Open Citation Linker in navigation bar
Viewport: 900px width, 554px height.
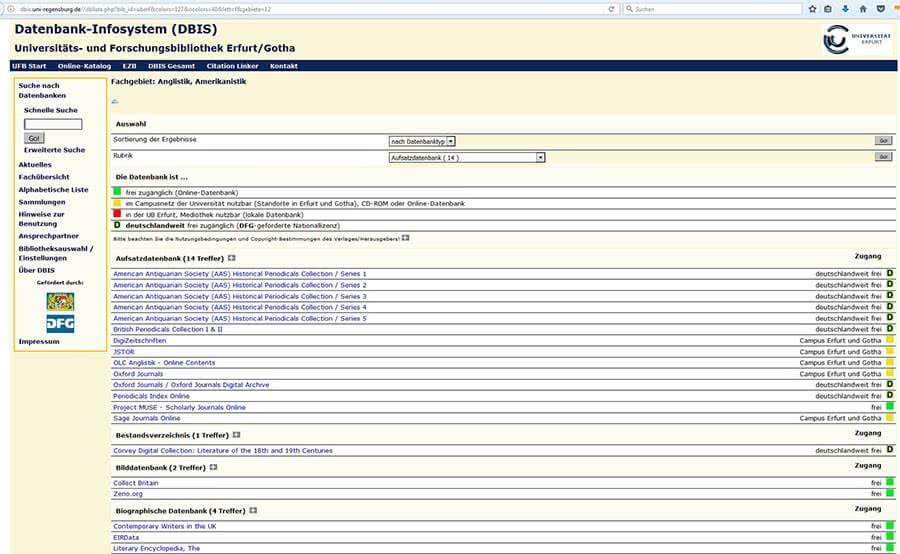click(x=232, y=66)
